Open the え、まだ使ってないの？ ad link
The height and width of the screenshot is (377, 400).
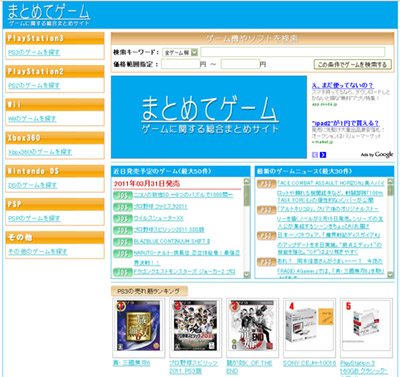pyautogui.click(x=342, y=86)
